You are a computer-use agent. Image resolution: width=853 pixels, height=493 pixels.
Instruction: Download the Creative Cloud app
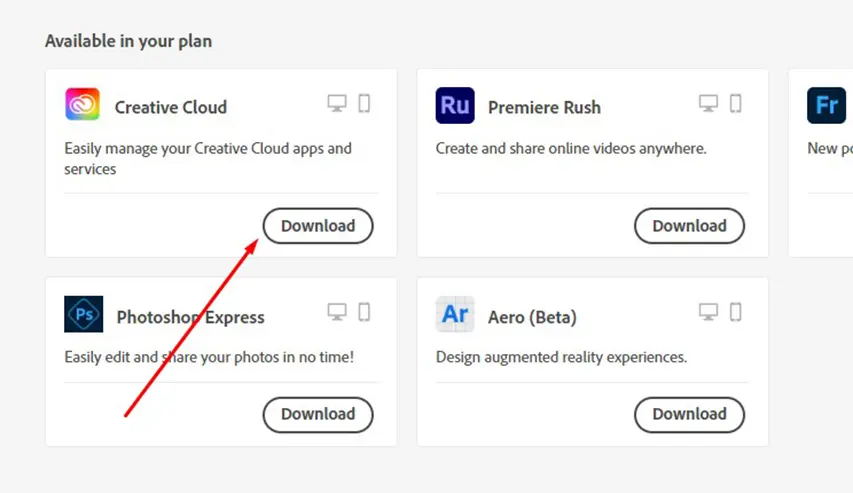[x=318, y=226]
